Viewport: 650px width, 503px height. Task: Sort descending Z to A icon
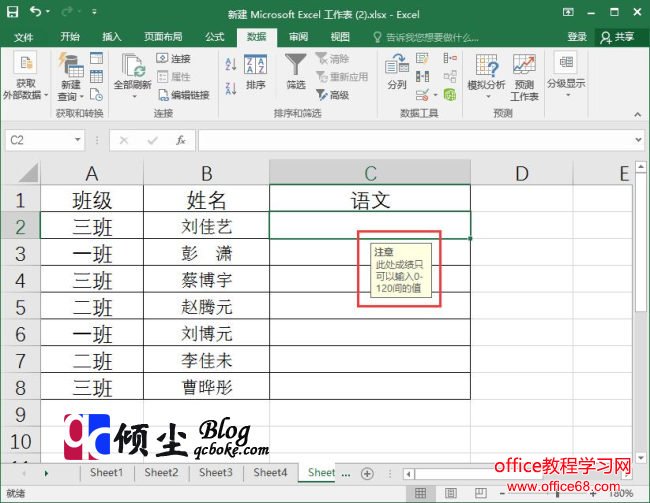pos(231,88)
